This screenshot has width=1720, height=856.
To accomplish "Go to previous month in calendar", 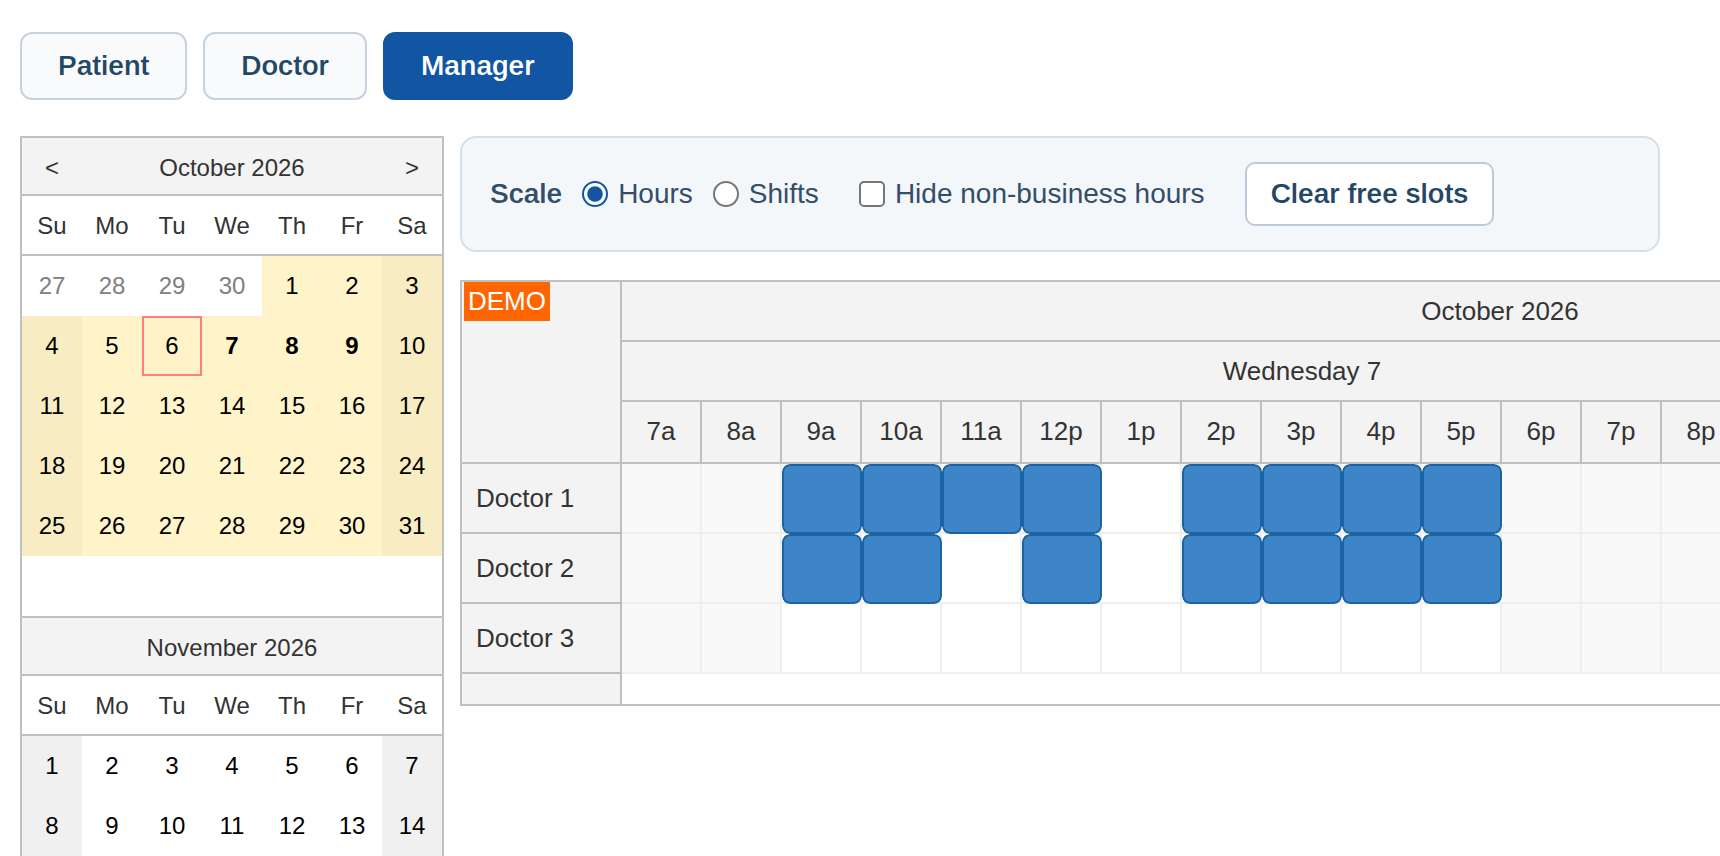I will pyautogui.click(x=52, y=168).
